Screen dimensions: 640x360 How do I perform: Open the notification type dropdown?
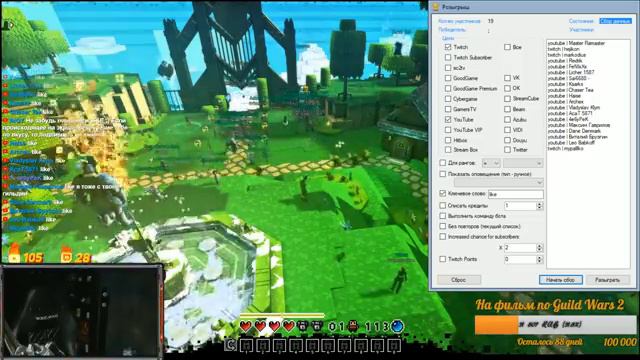click(498, 182)
